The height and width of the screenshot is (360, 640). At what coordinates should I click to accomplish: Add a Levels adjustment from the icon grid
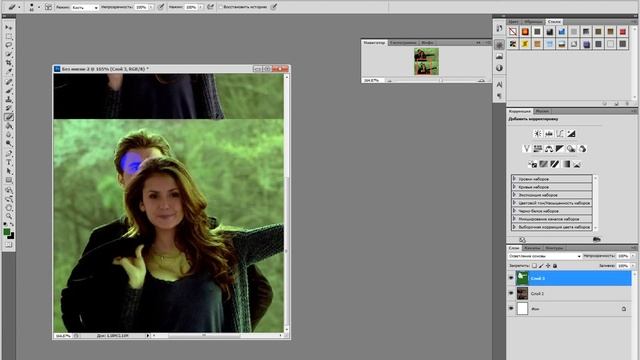coord(549,133)
